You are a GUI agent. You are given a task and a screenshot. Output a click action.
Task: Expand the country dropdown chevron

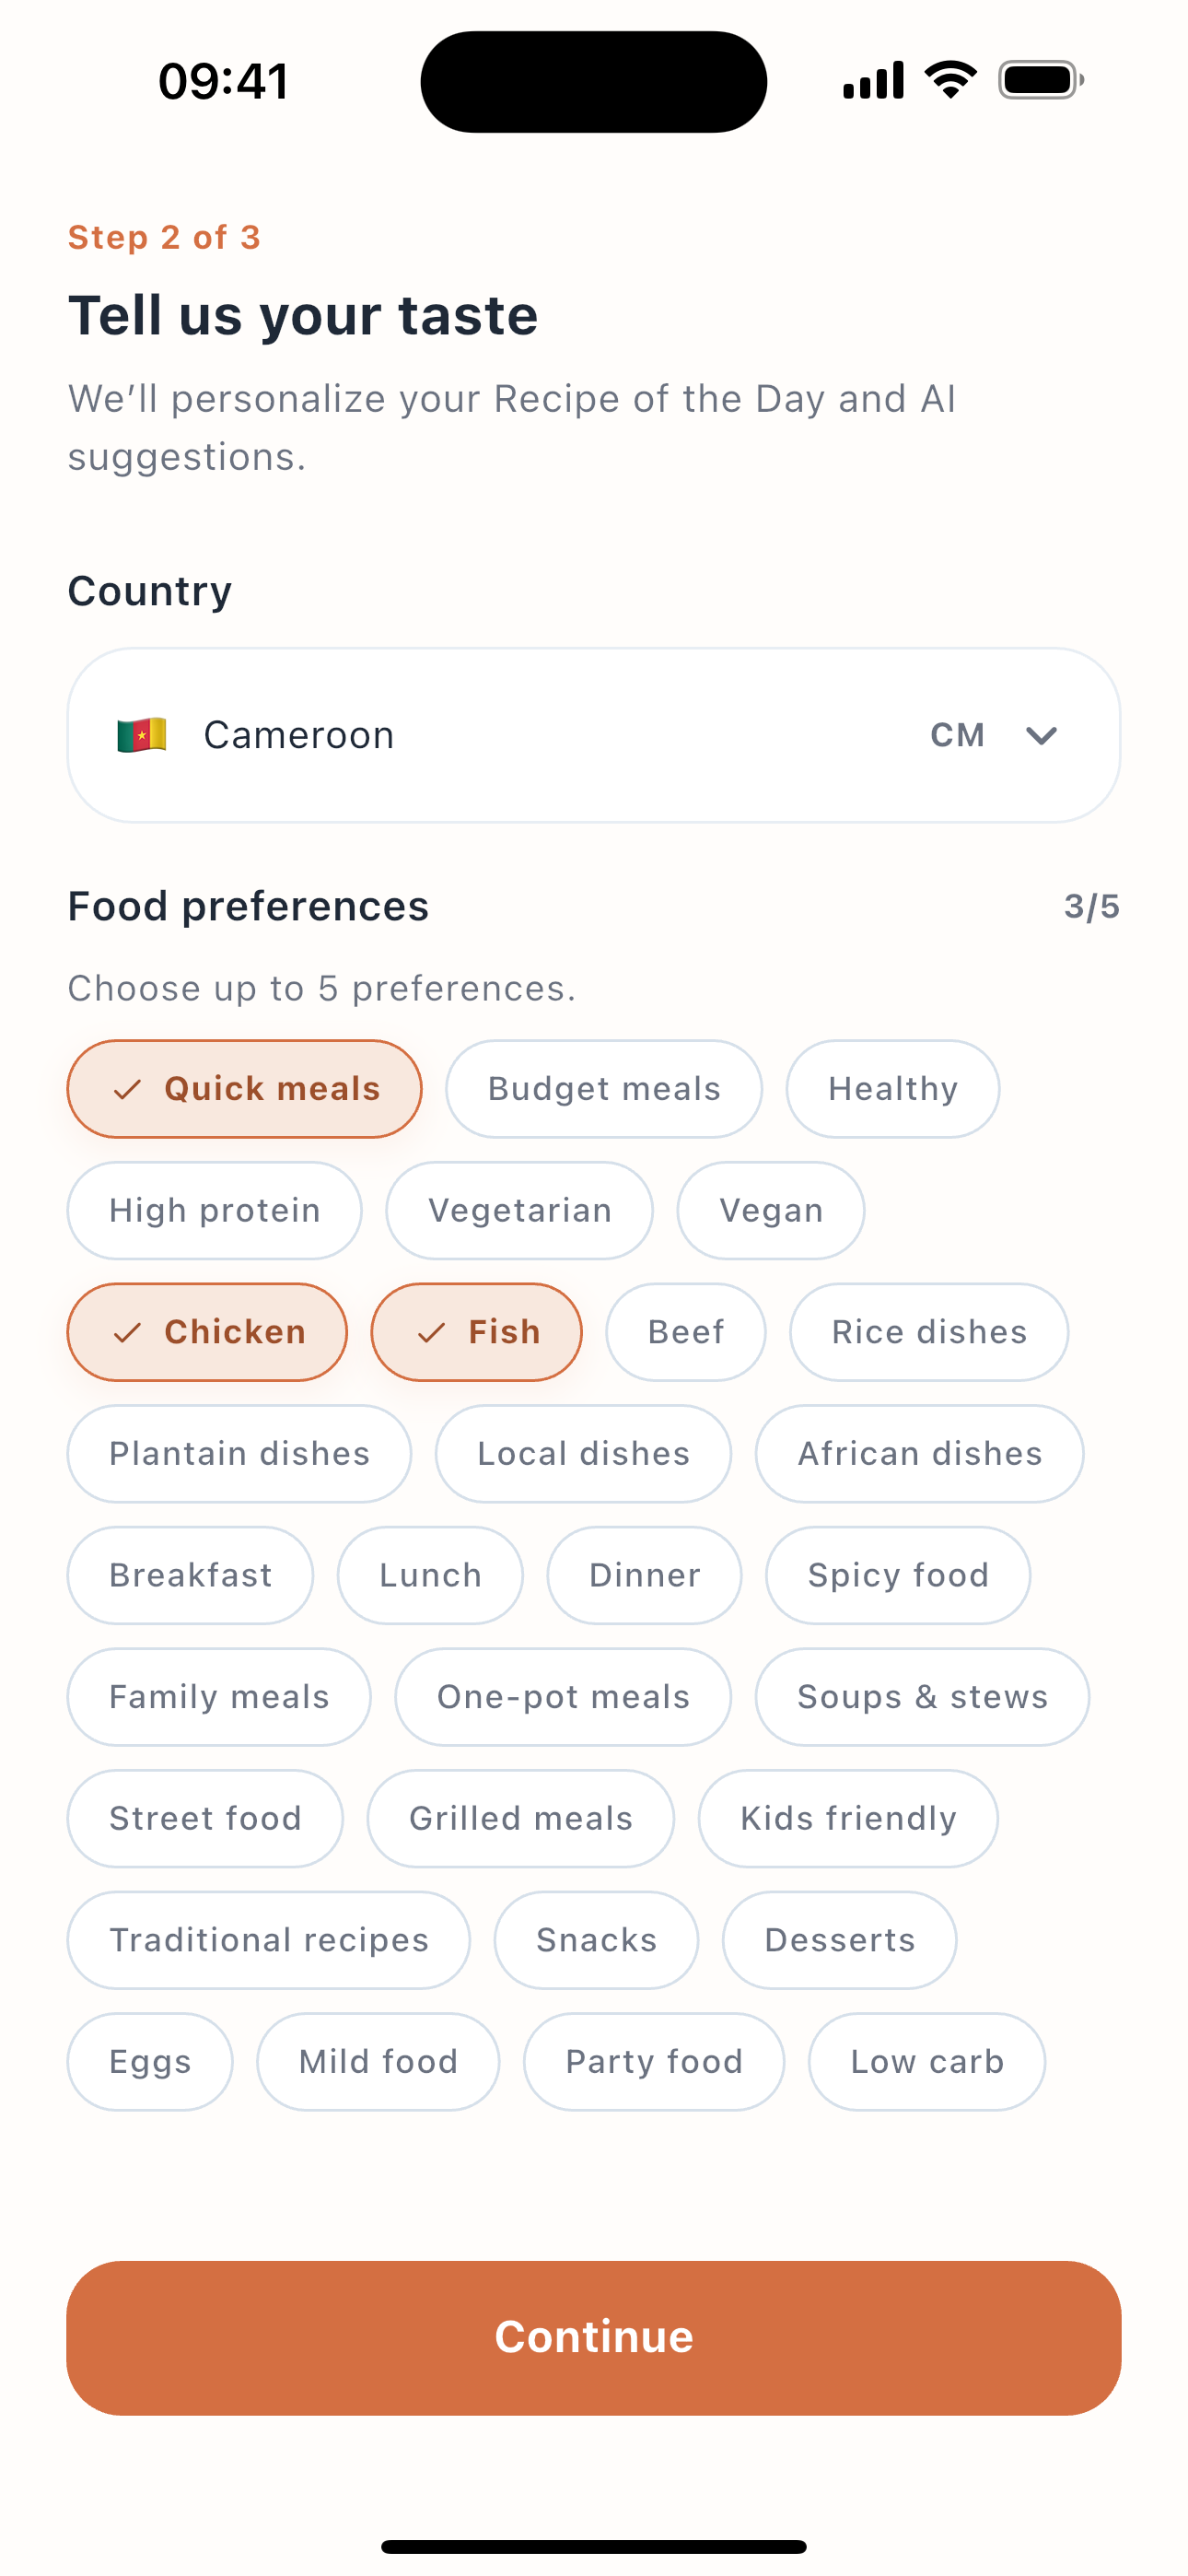pyautogui.click(x=1041, y=736)
